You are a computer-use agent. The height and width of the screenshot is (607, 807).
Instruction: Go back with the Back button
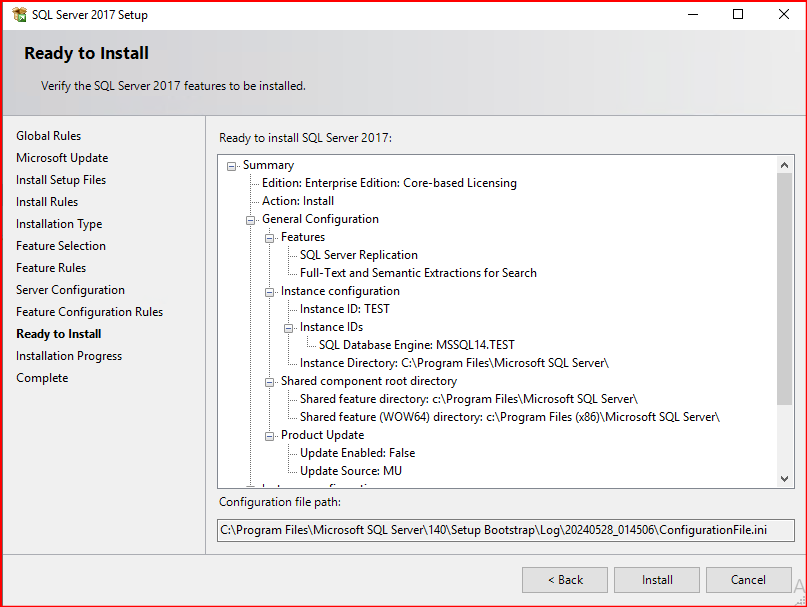(x=565, y=580)
